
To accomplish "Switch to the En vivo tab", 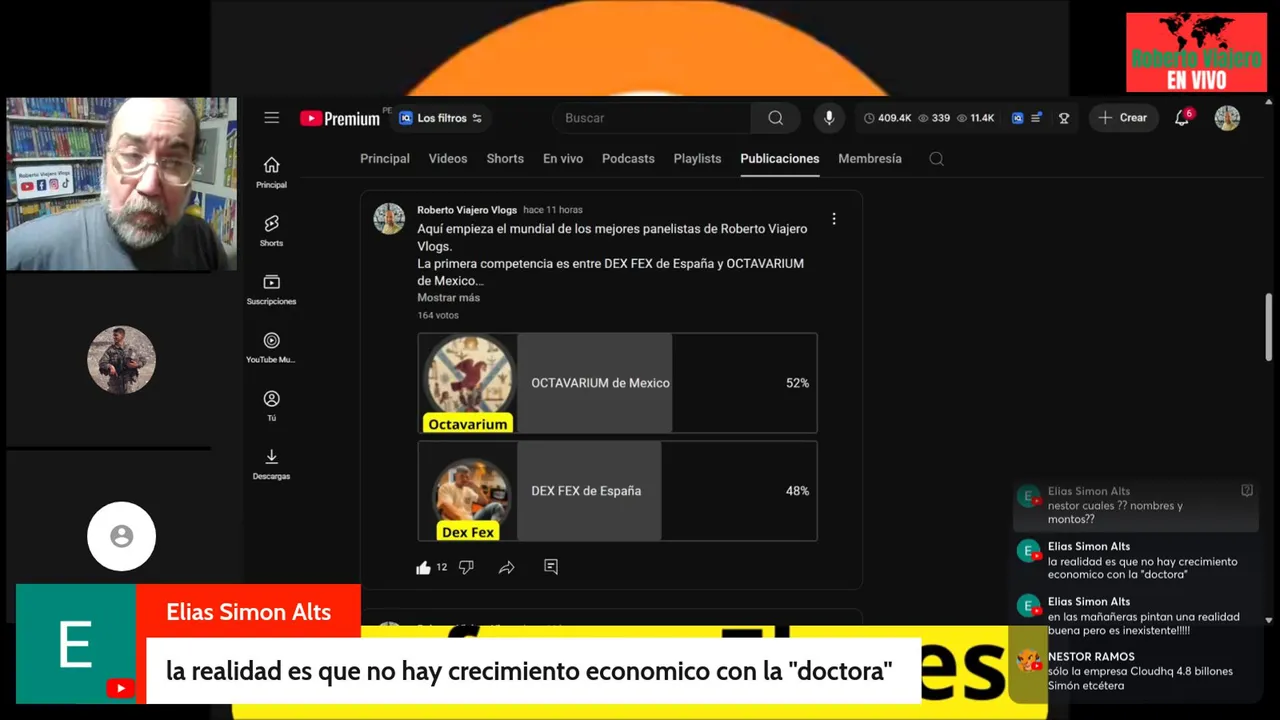I will click(563, 159).
